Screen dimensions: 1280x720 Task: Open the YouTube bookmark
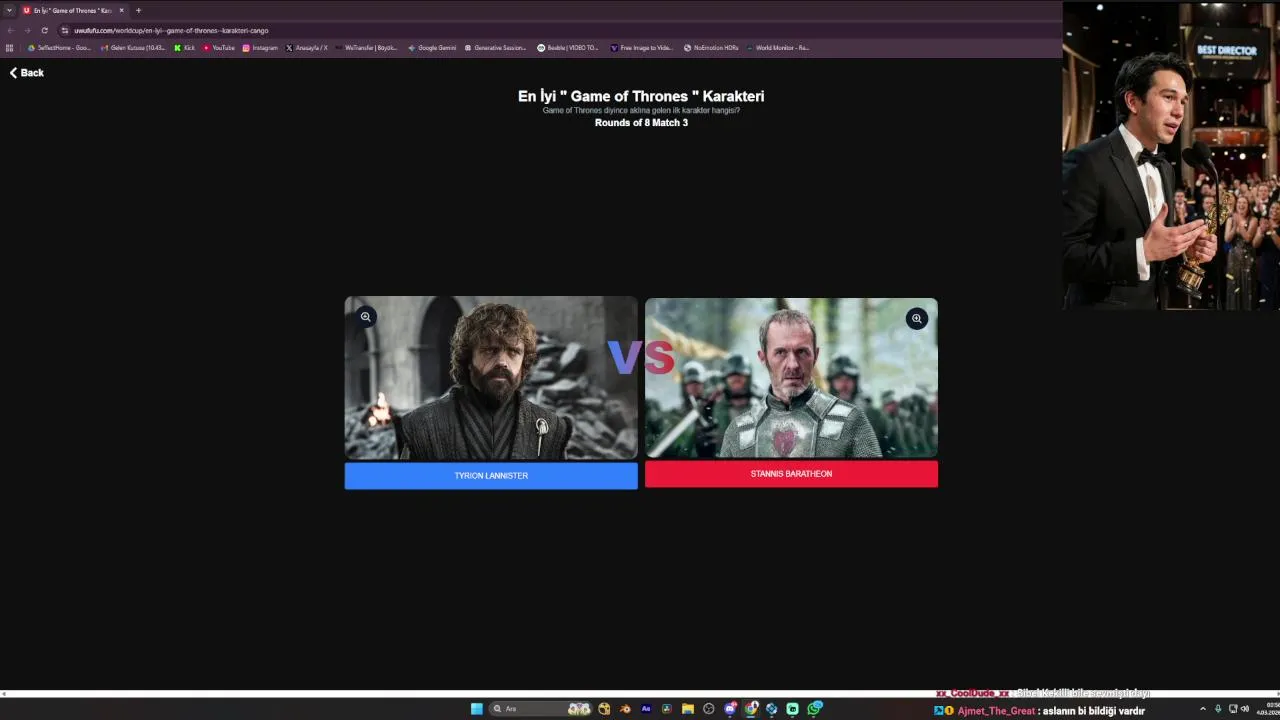click(219, 48)
